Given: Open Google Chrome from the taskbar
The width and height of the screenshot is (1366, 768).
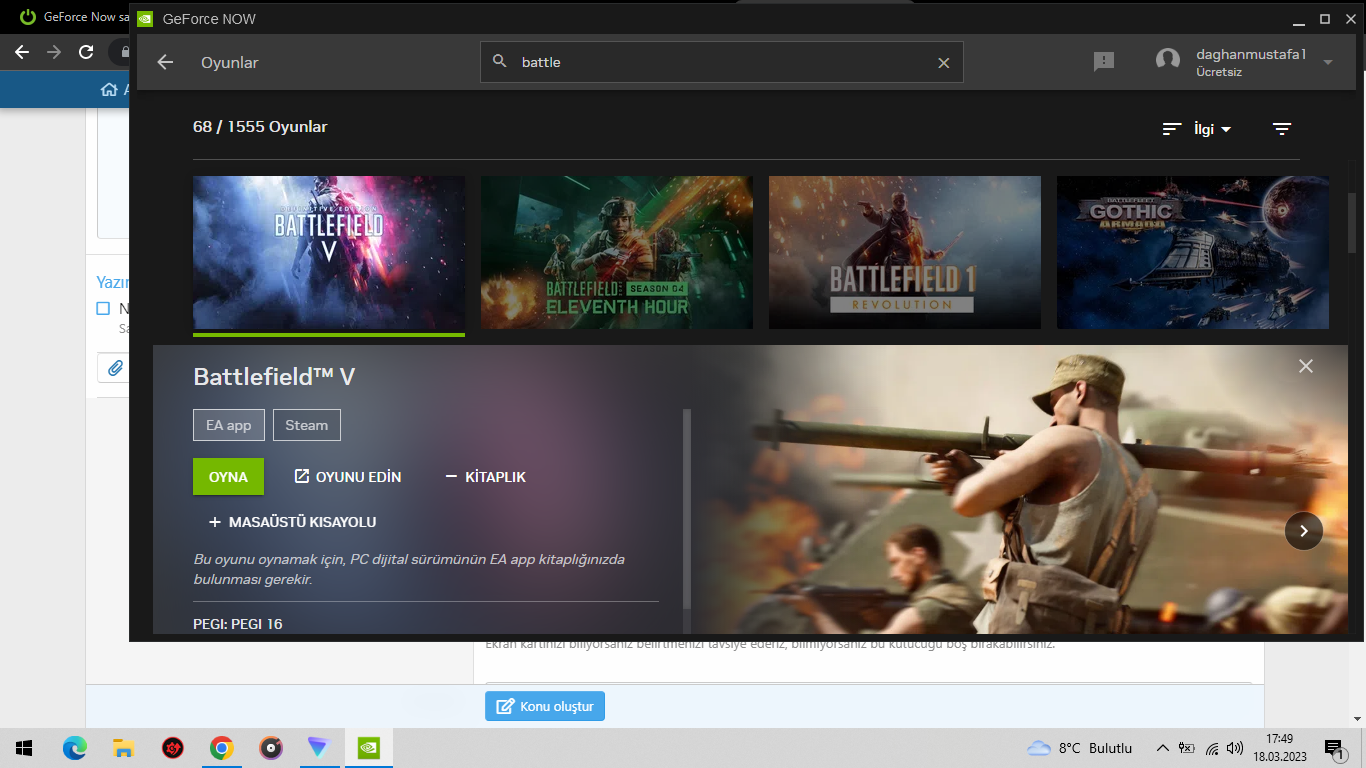Looking at the screenshot, I should pos(222,747).
